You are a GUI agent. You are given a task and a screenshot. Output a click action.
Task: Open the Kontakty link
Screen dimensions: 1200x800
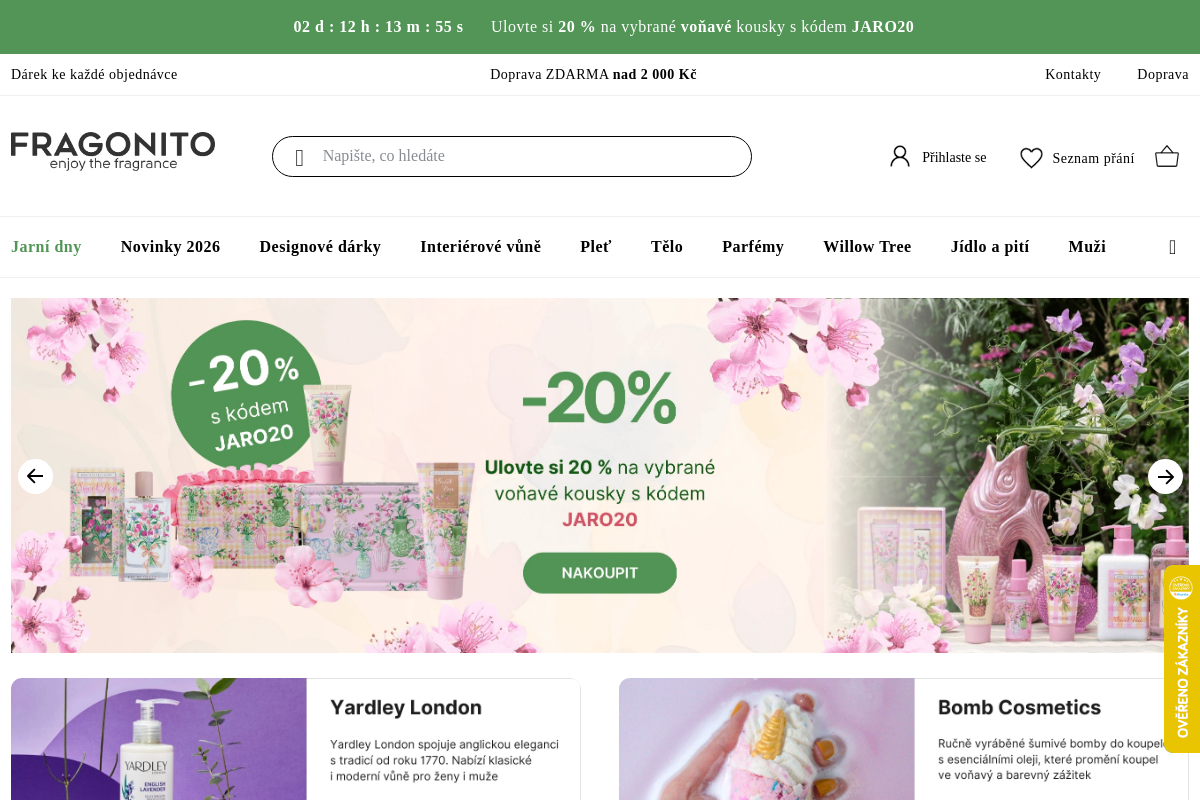pos(1073,75)
